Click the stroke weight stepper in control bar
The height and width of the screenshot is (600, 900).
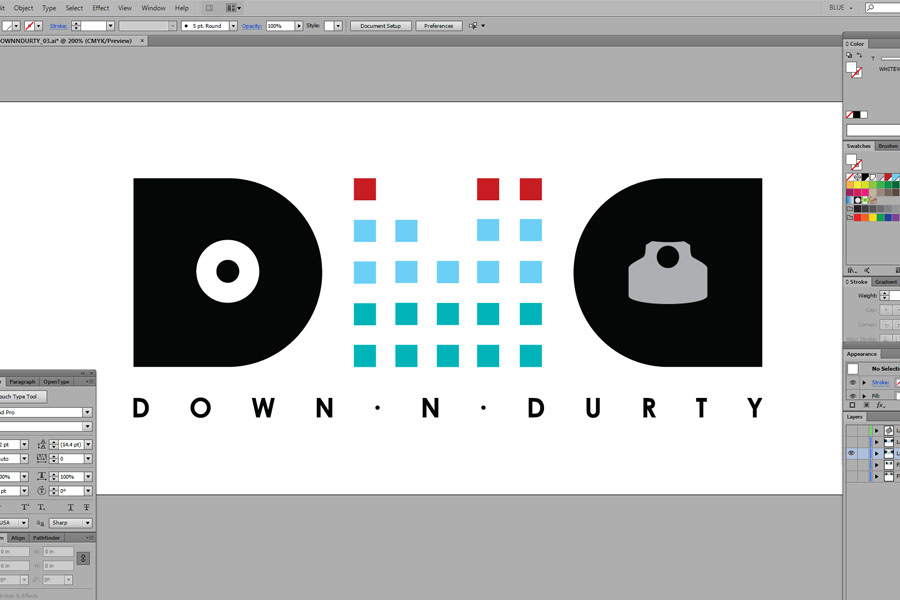[x=76, y=26]
